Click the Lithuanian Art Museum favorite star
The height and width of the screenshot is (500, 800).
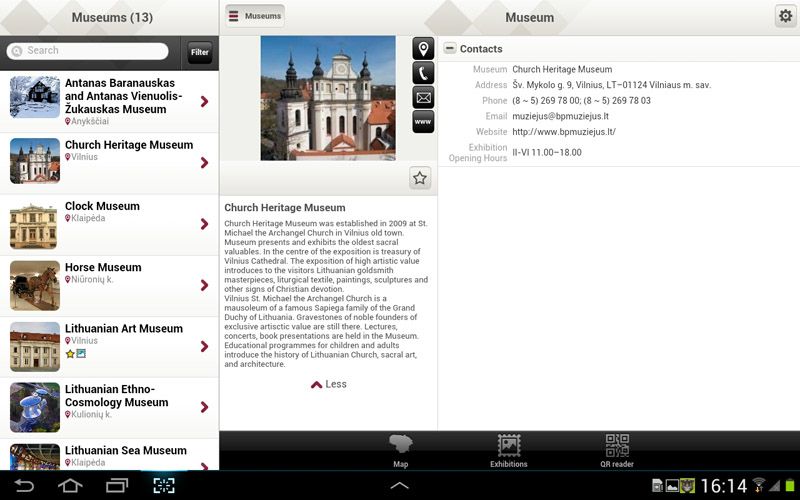(x=70, y=354)
